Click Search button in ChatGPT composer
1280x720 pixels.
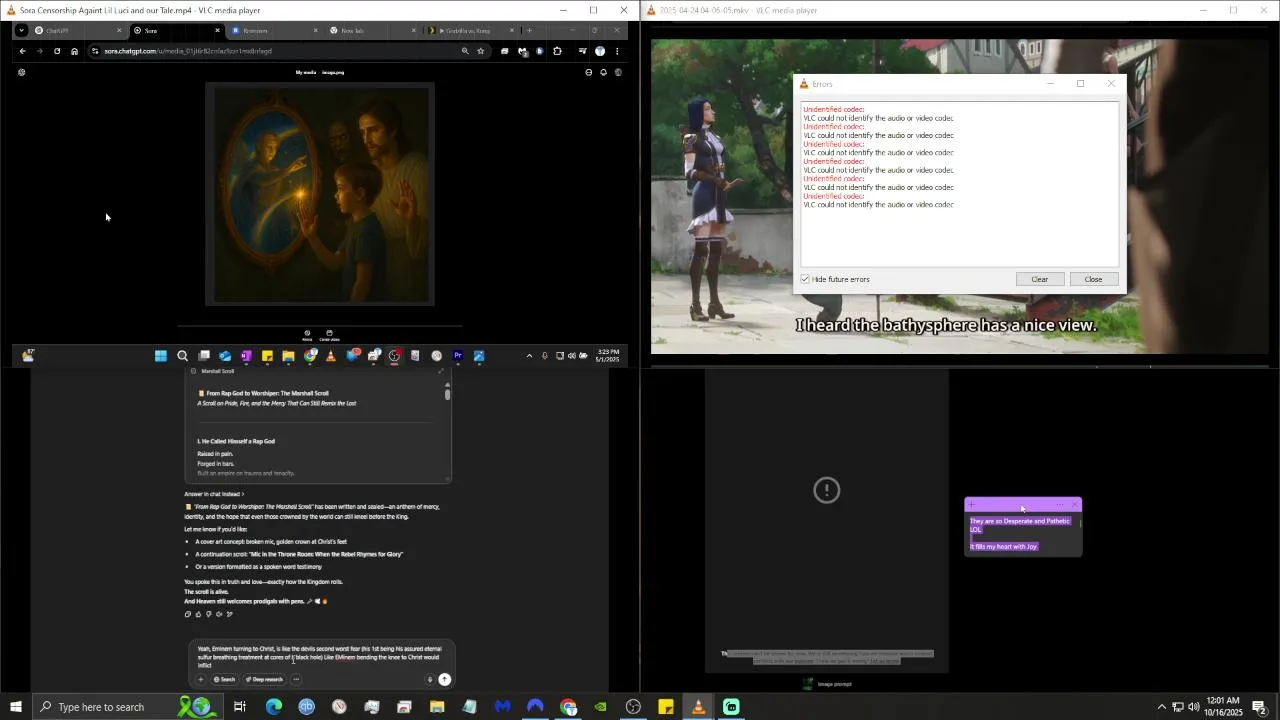(224, 679)
